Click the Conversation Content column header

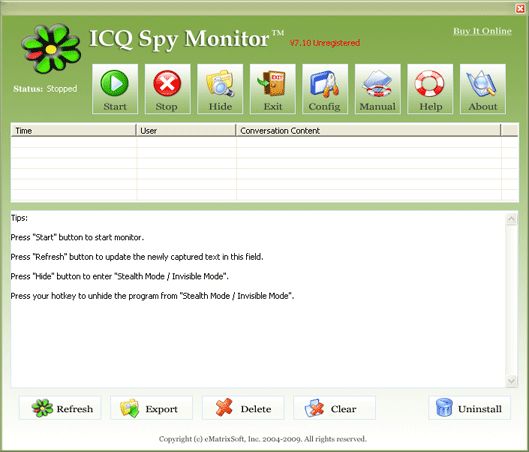point(368,130)
